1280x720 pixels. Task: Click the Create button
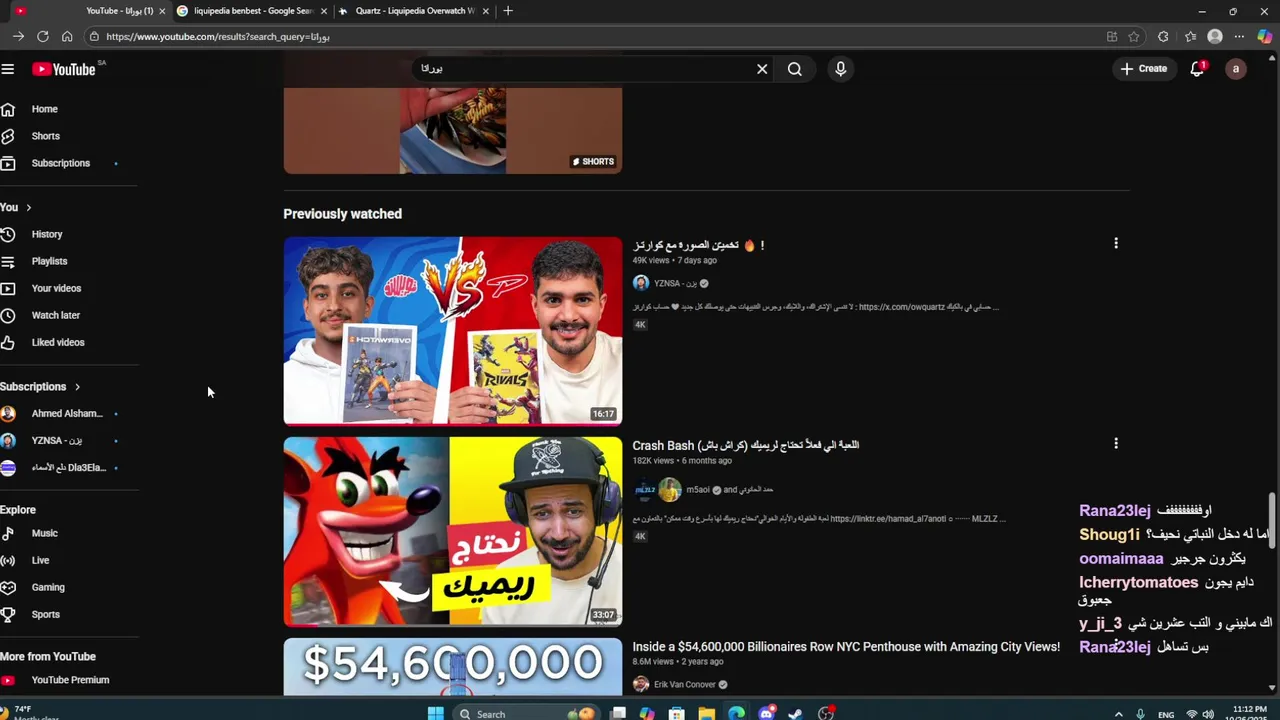pyautogui.click(x=1143, y=69)
